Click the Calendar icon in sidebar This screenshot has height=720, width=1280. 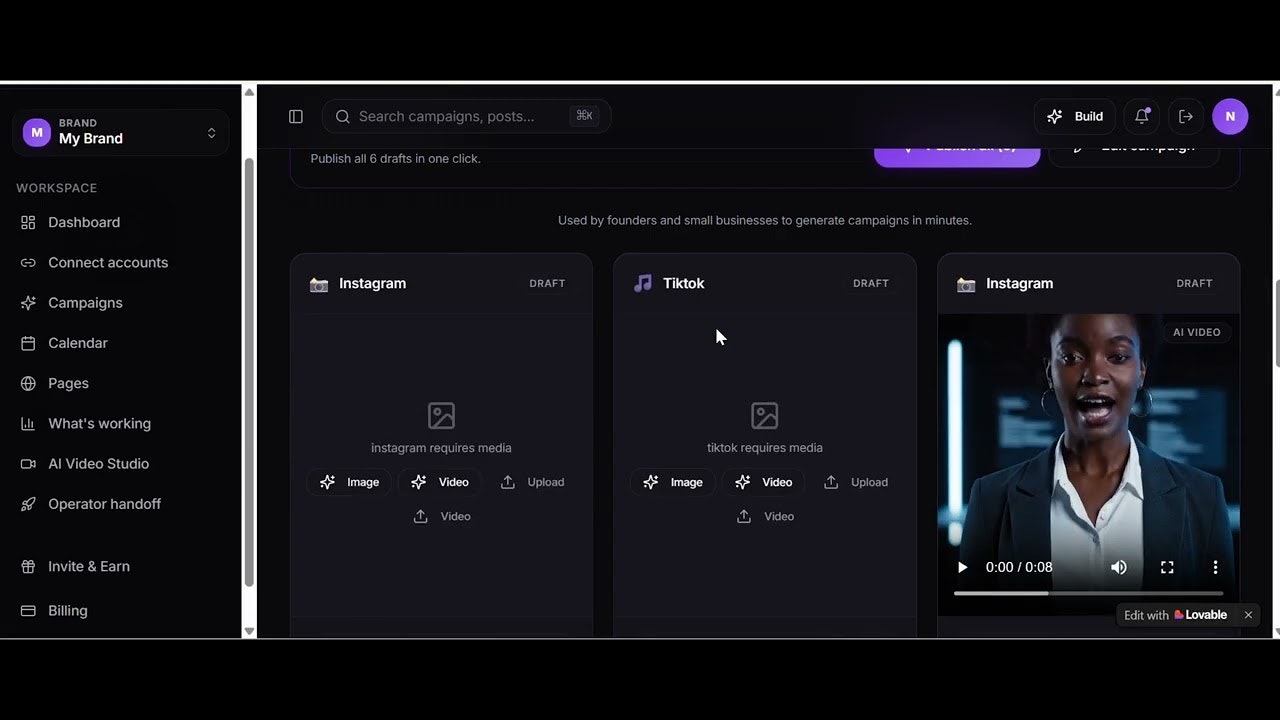coord(28,343)
